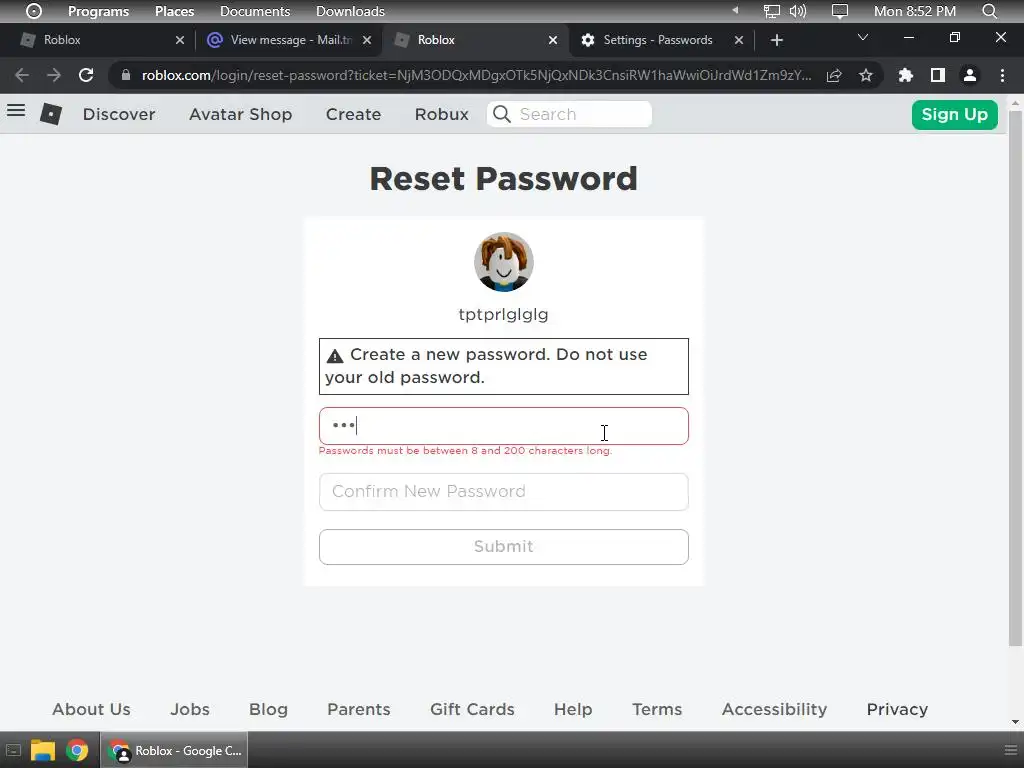
Task: Focus the new password field
Action: (504, 426)
